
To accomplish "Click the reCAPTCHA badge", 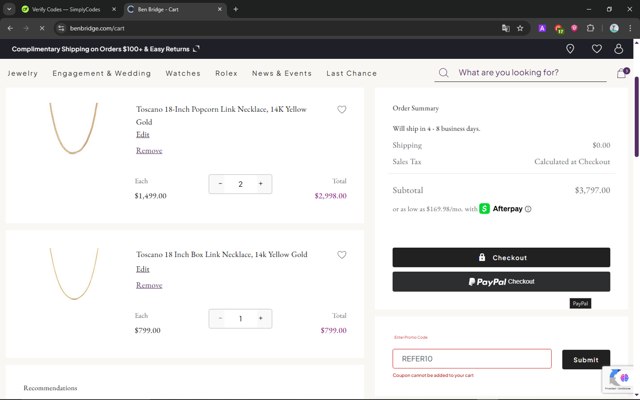I will pos(618,380).
